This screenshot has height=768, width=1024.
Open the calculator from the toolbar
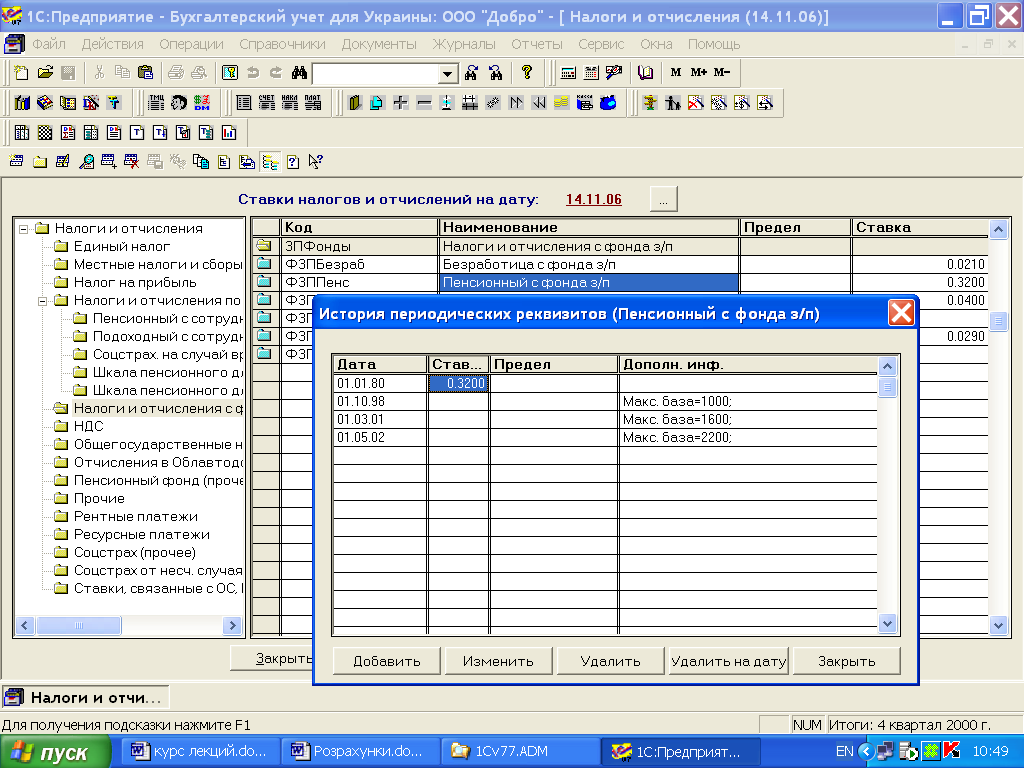point(568,73)
